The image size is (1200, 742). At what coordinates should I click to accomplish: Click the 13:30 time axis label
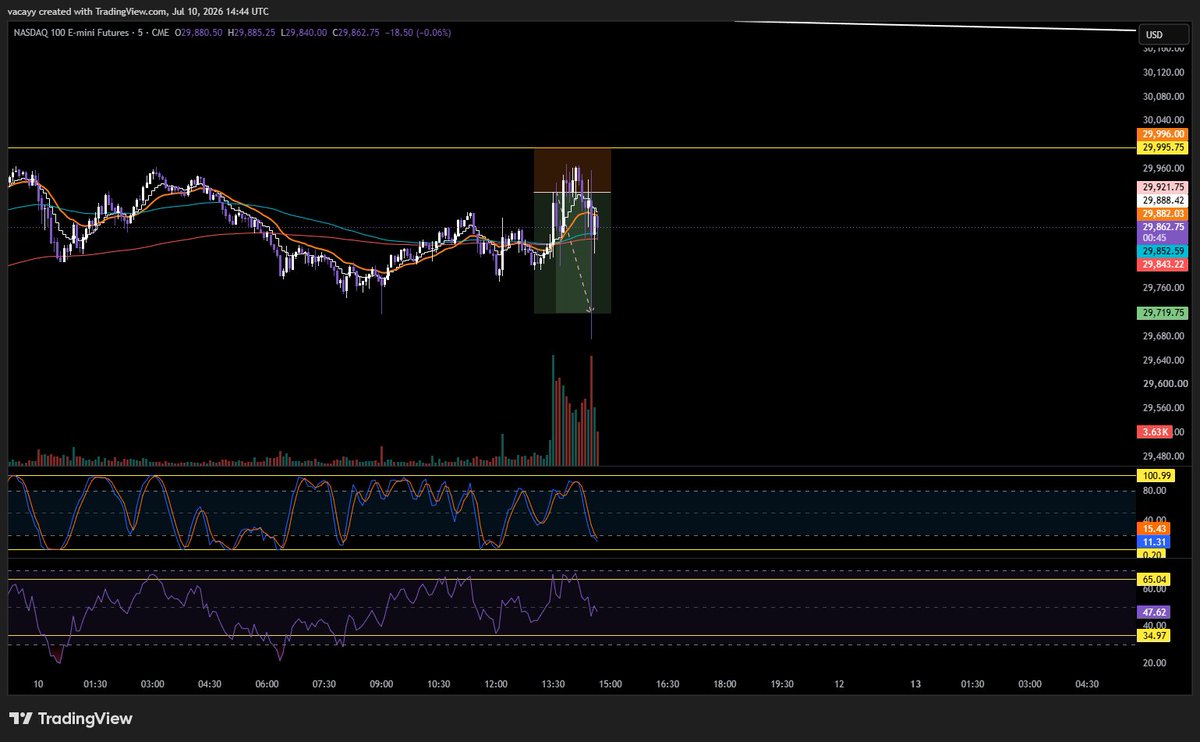click(553, 684)
